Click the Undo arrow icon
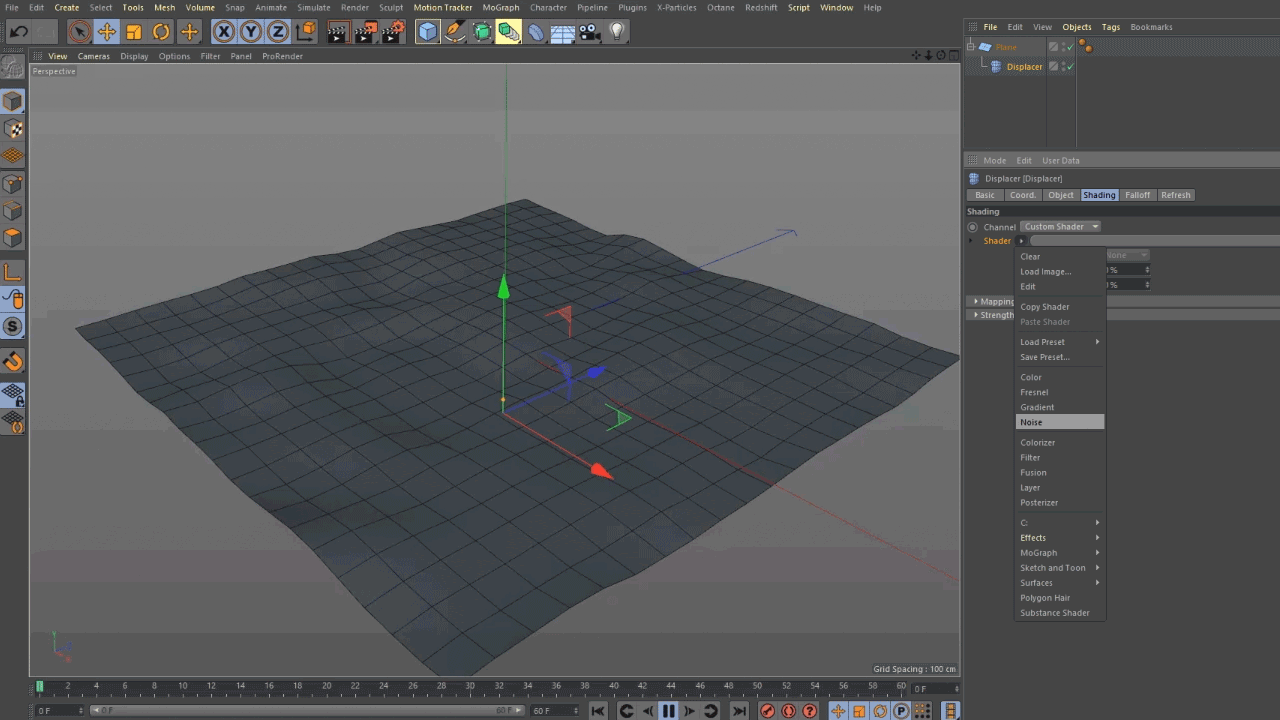 coord(18,32)
